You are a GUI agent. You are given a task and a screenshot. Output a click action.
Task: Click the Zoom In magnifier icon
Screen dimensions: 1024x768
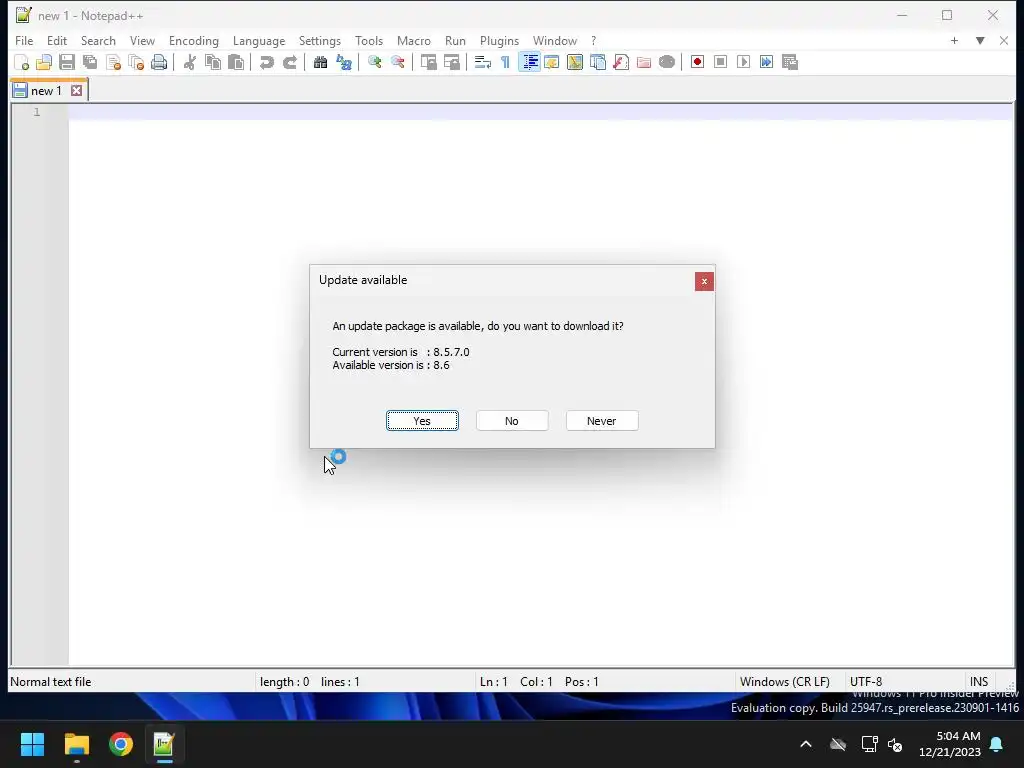pyautogui.click(x=374, y=62)
